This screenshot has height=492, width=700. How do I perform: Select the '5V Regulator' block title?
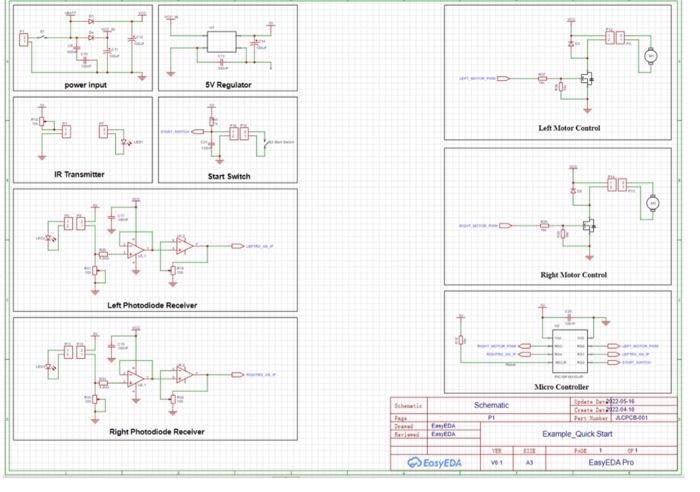(x=228, y=85)
